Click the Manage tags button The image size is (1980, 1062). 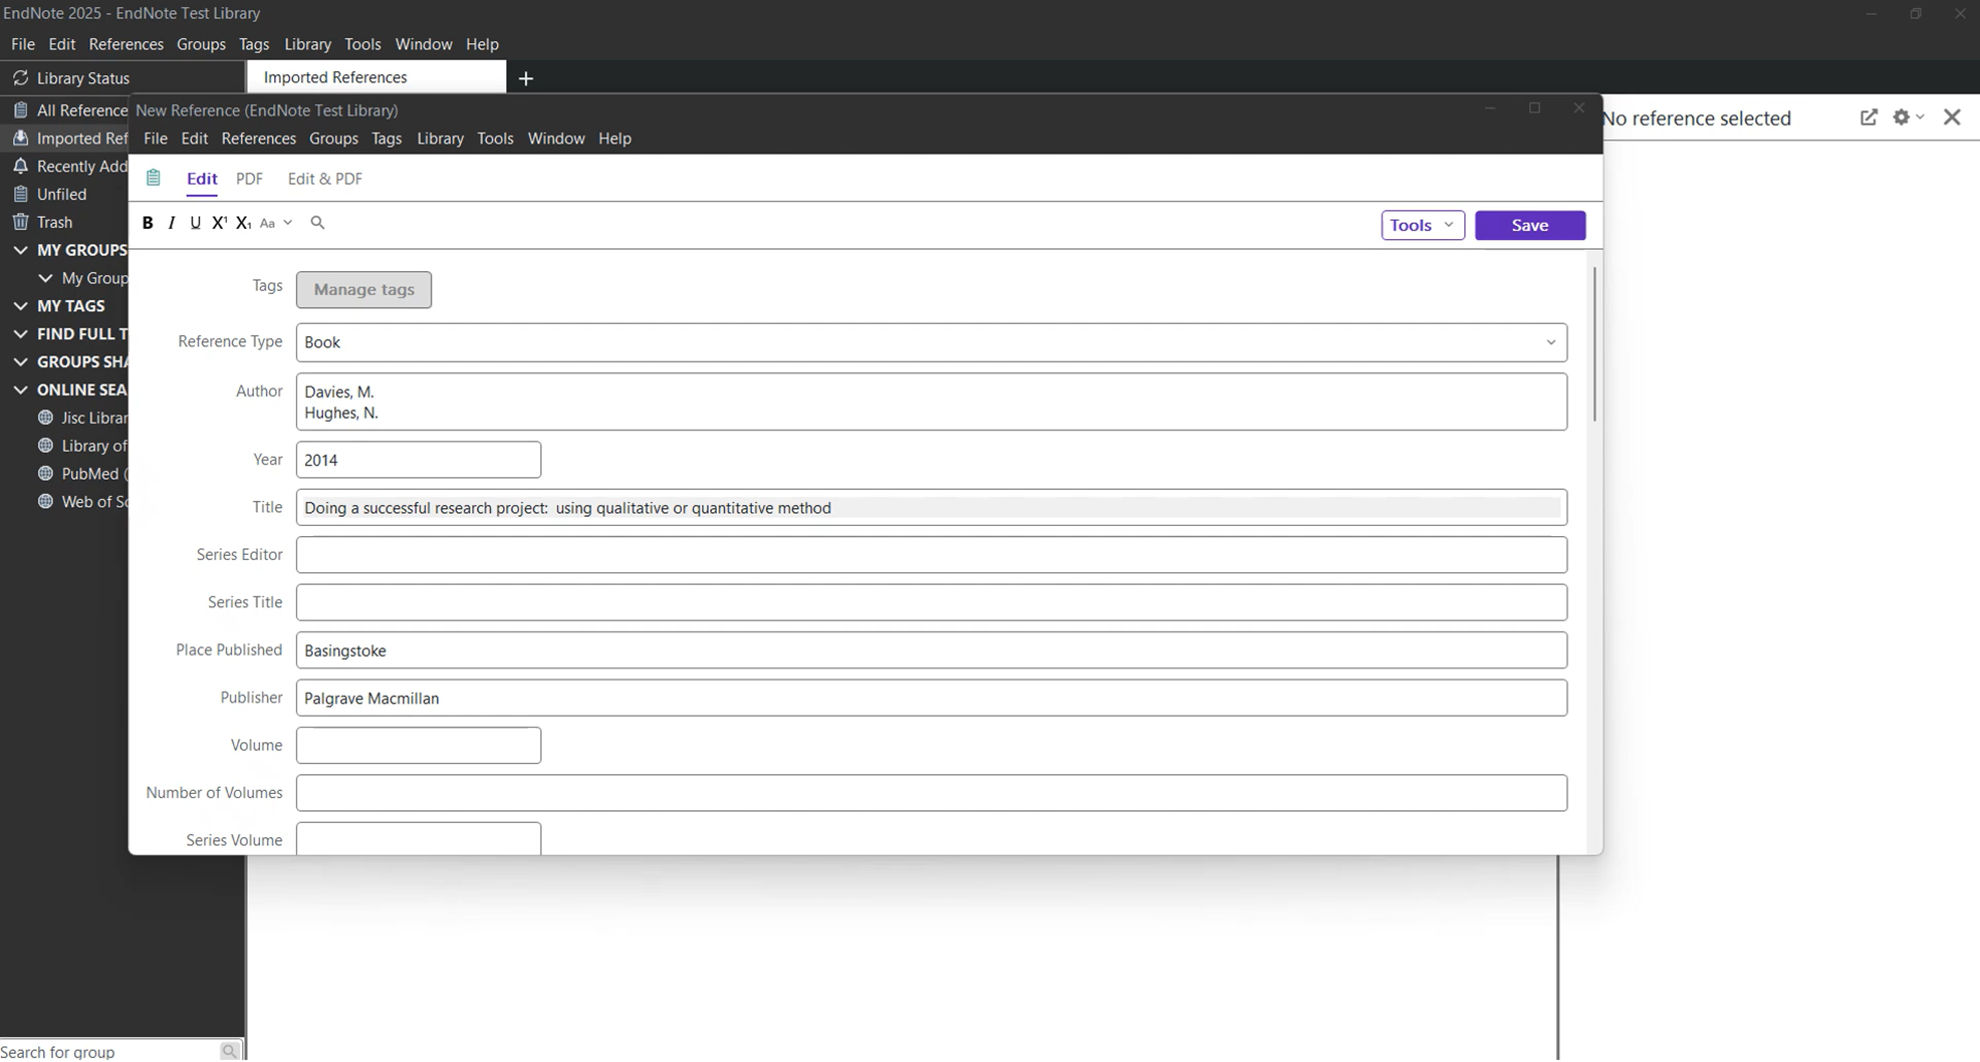click(364, 289)
